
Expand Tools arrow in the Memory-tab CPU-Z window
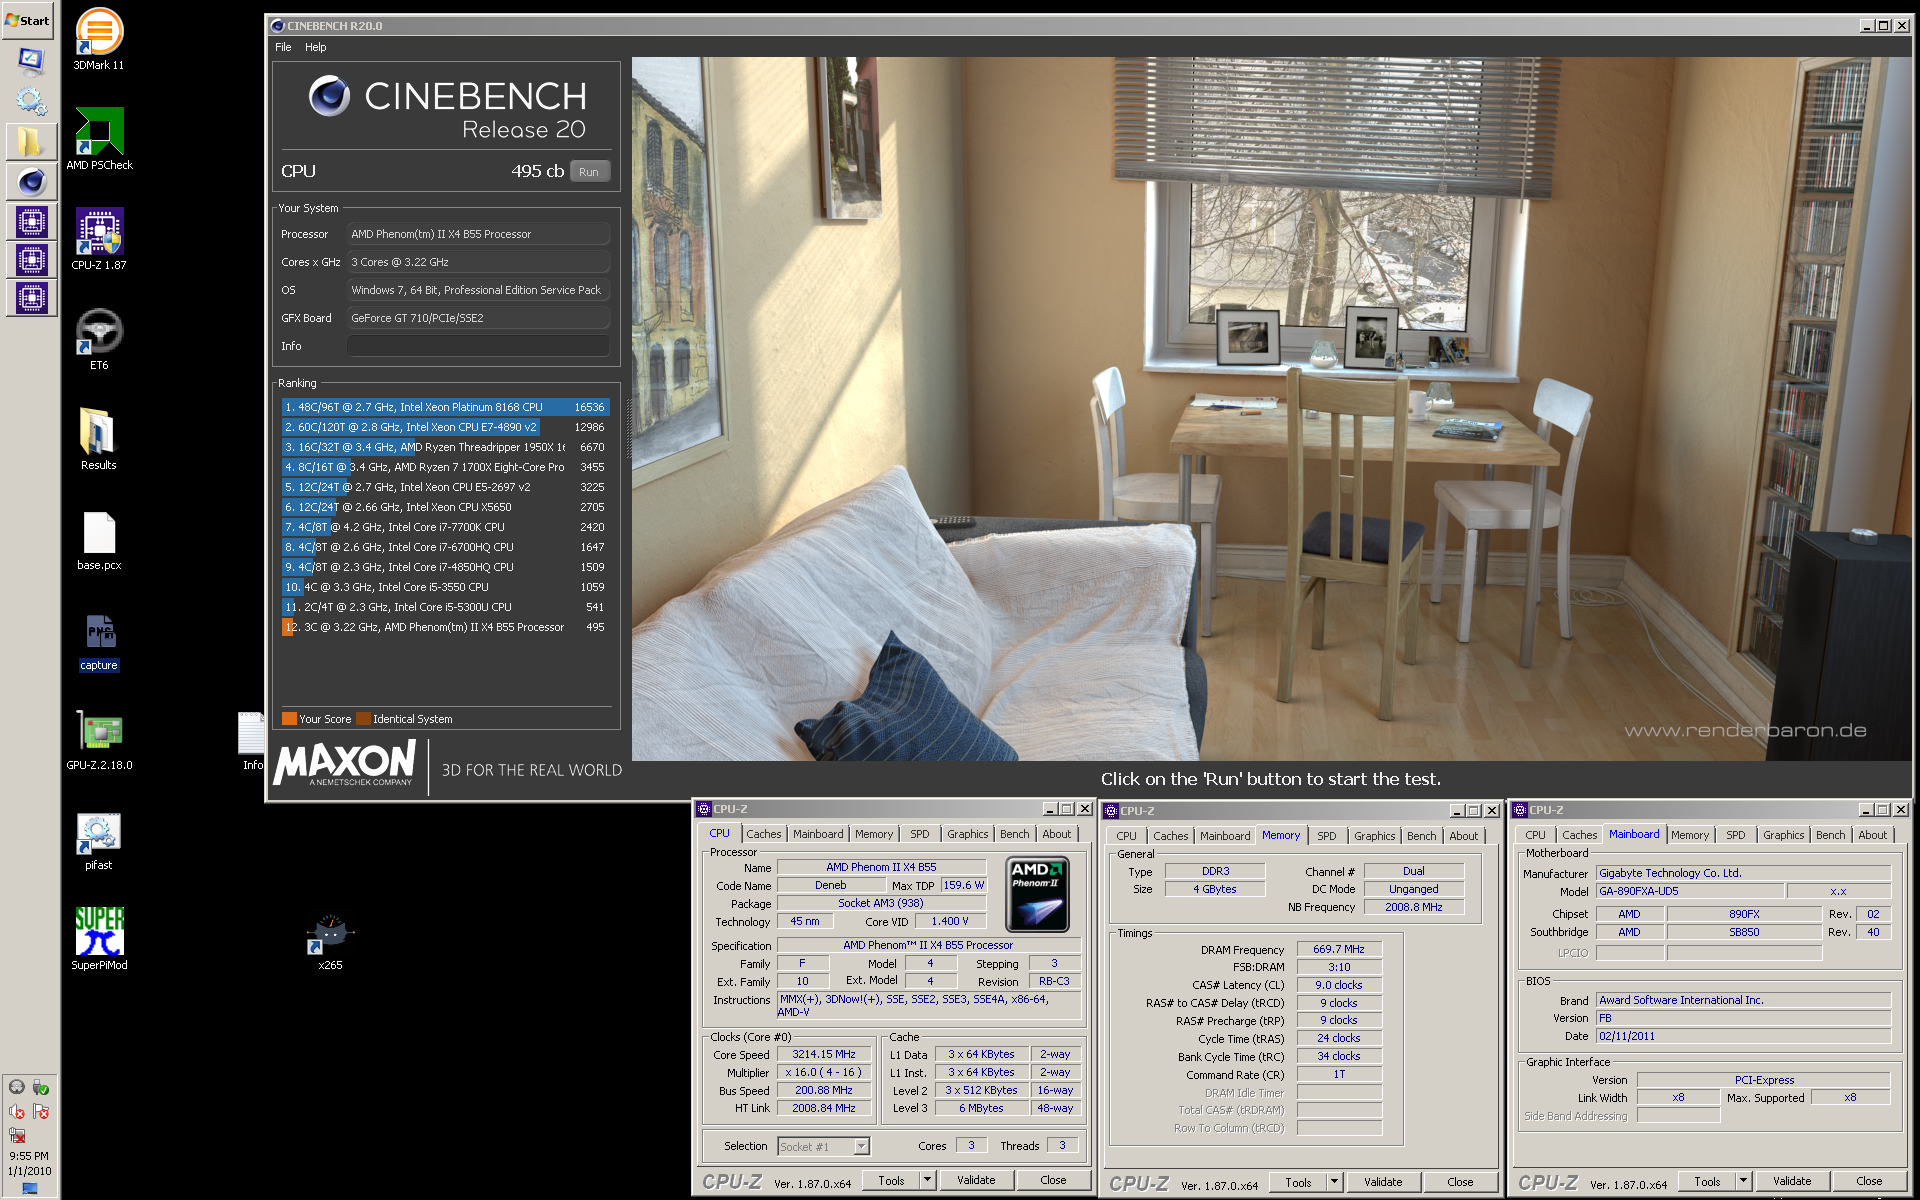[x=1334, y=1182]
